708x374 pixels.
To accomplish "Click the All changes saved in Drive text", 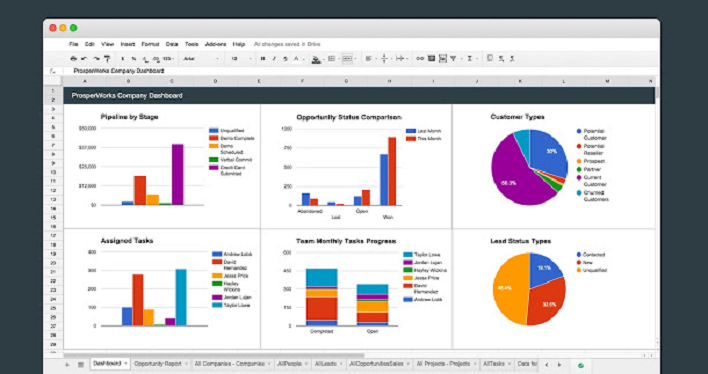I will (x=287, y=44).
